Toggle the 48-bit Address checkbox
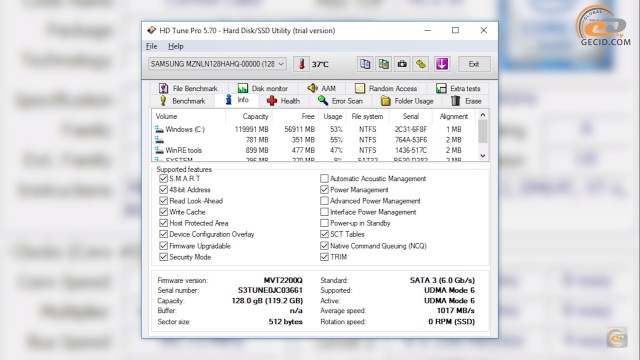The width and height of the screenshot is (640, 360). 163,189
